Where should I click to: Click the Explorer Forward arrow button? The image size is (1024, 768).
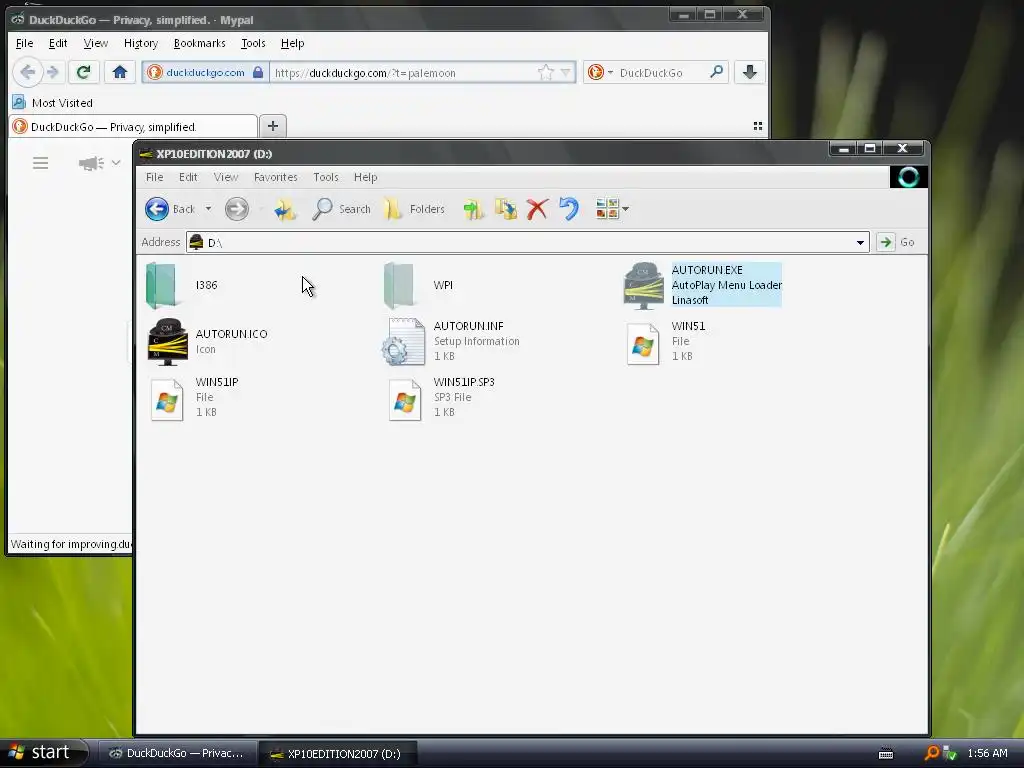pyautogui.click(x=236, y=209)
